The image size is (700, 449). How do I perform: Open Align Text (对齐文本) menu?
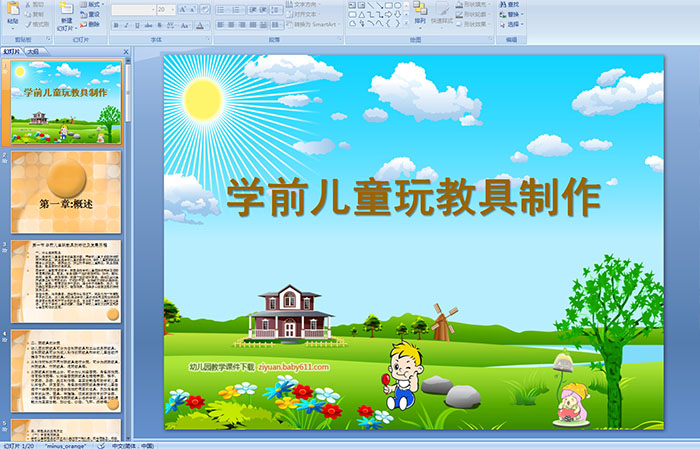304,14
